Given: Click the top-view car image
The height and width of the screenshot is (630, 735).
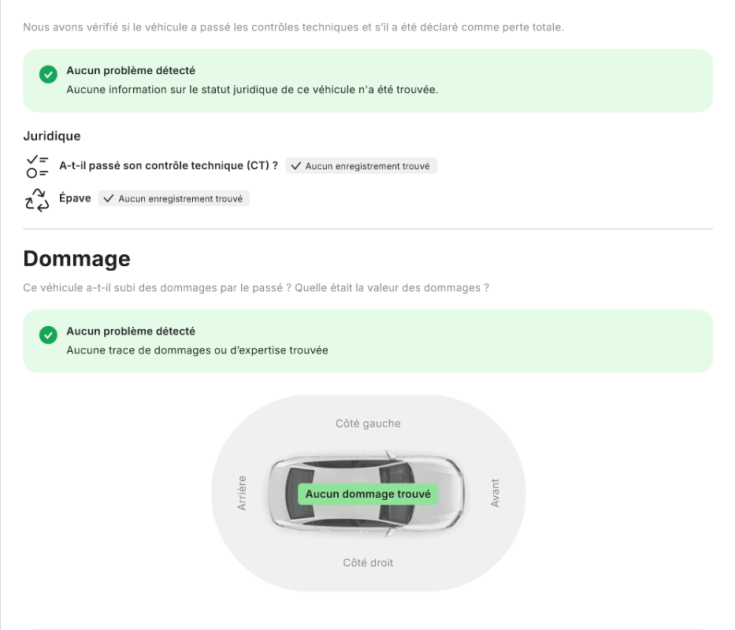Looking at the screenshot, I should 367,493.
